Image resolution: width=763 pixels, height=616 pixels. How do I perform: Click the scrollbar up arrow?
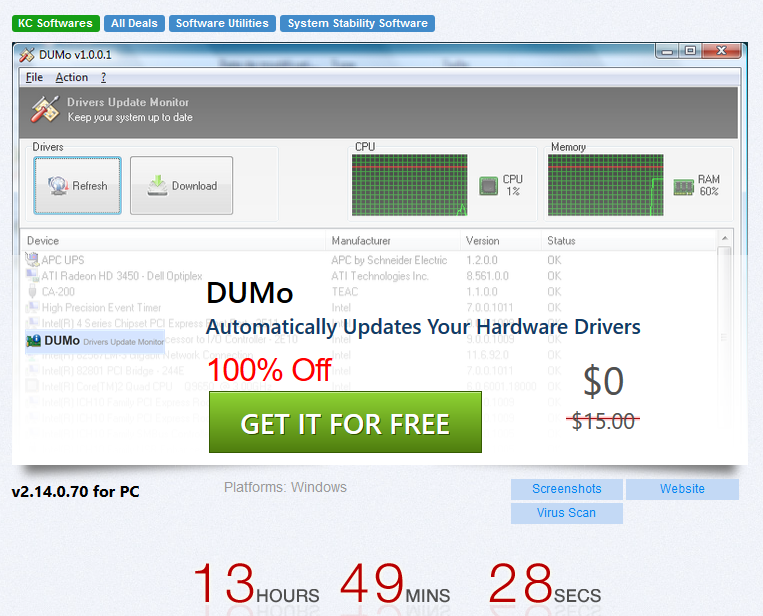click(725, 238)
